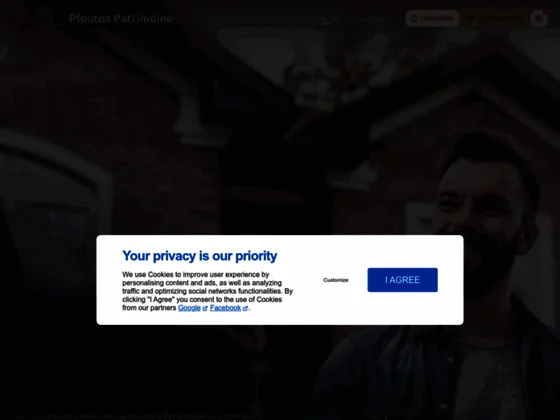Click the 'Your privacy is our priority' heading
This screenshot has width=560, height=420.
tap(200, 256)
